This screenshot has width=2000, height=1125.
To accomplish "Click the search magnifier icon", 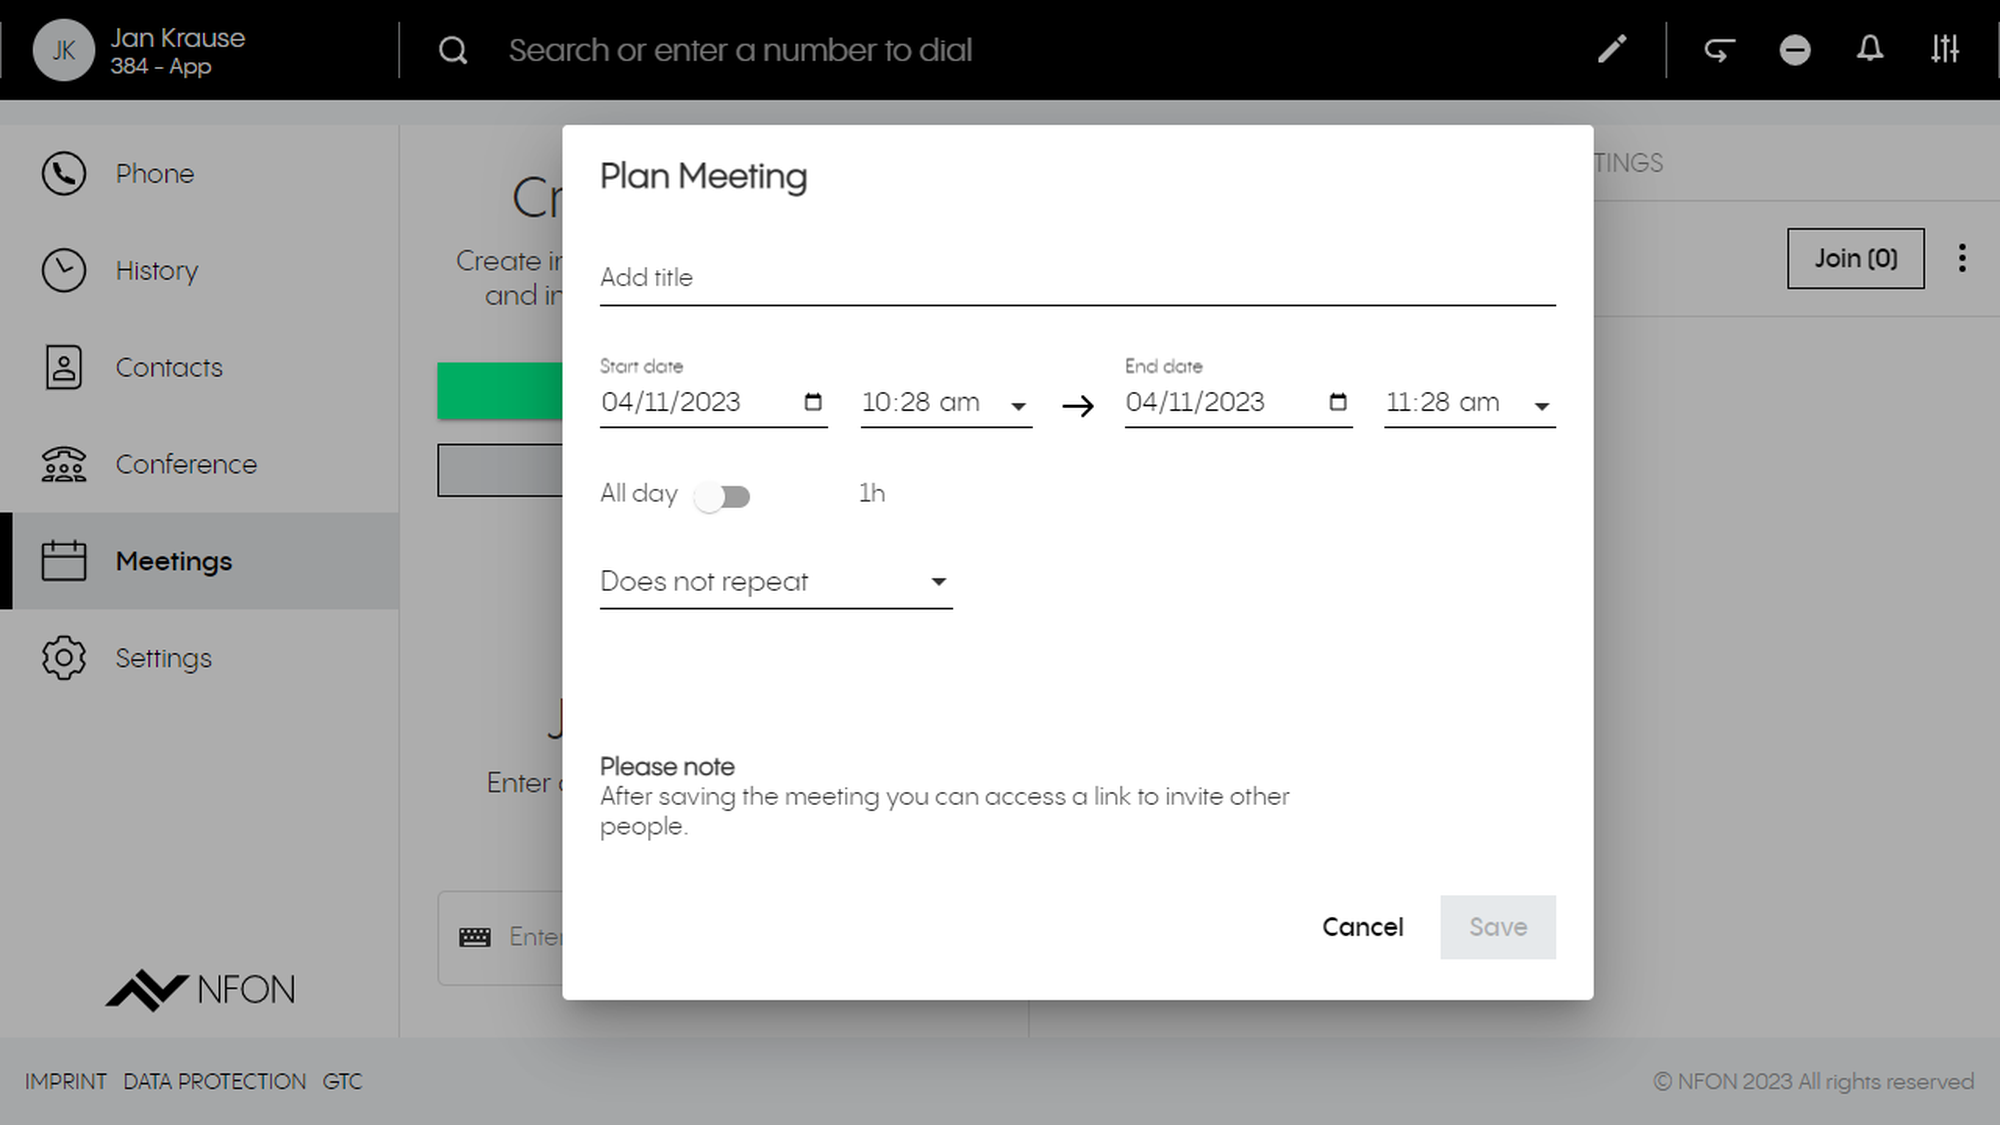I will pos(453,50).
